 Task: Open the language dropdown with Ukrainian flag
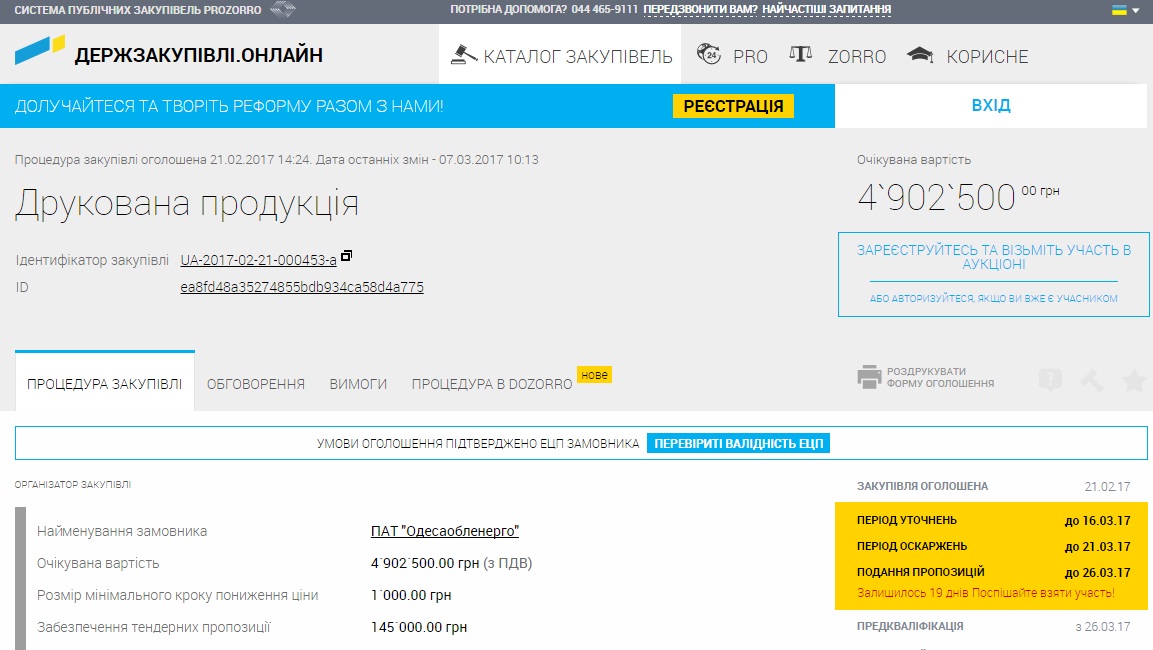coord(1125,10)
